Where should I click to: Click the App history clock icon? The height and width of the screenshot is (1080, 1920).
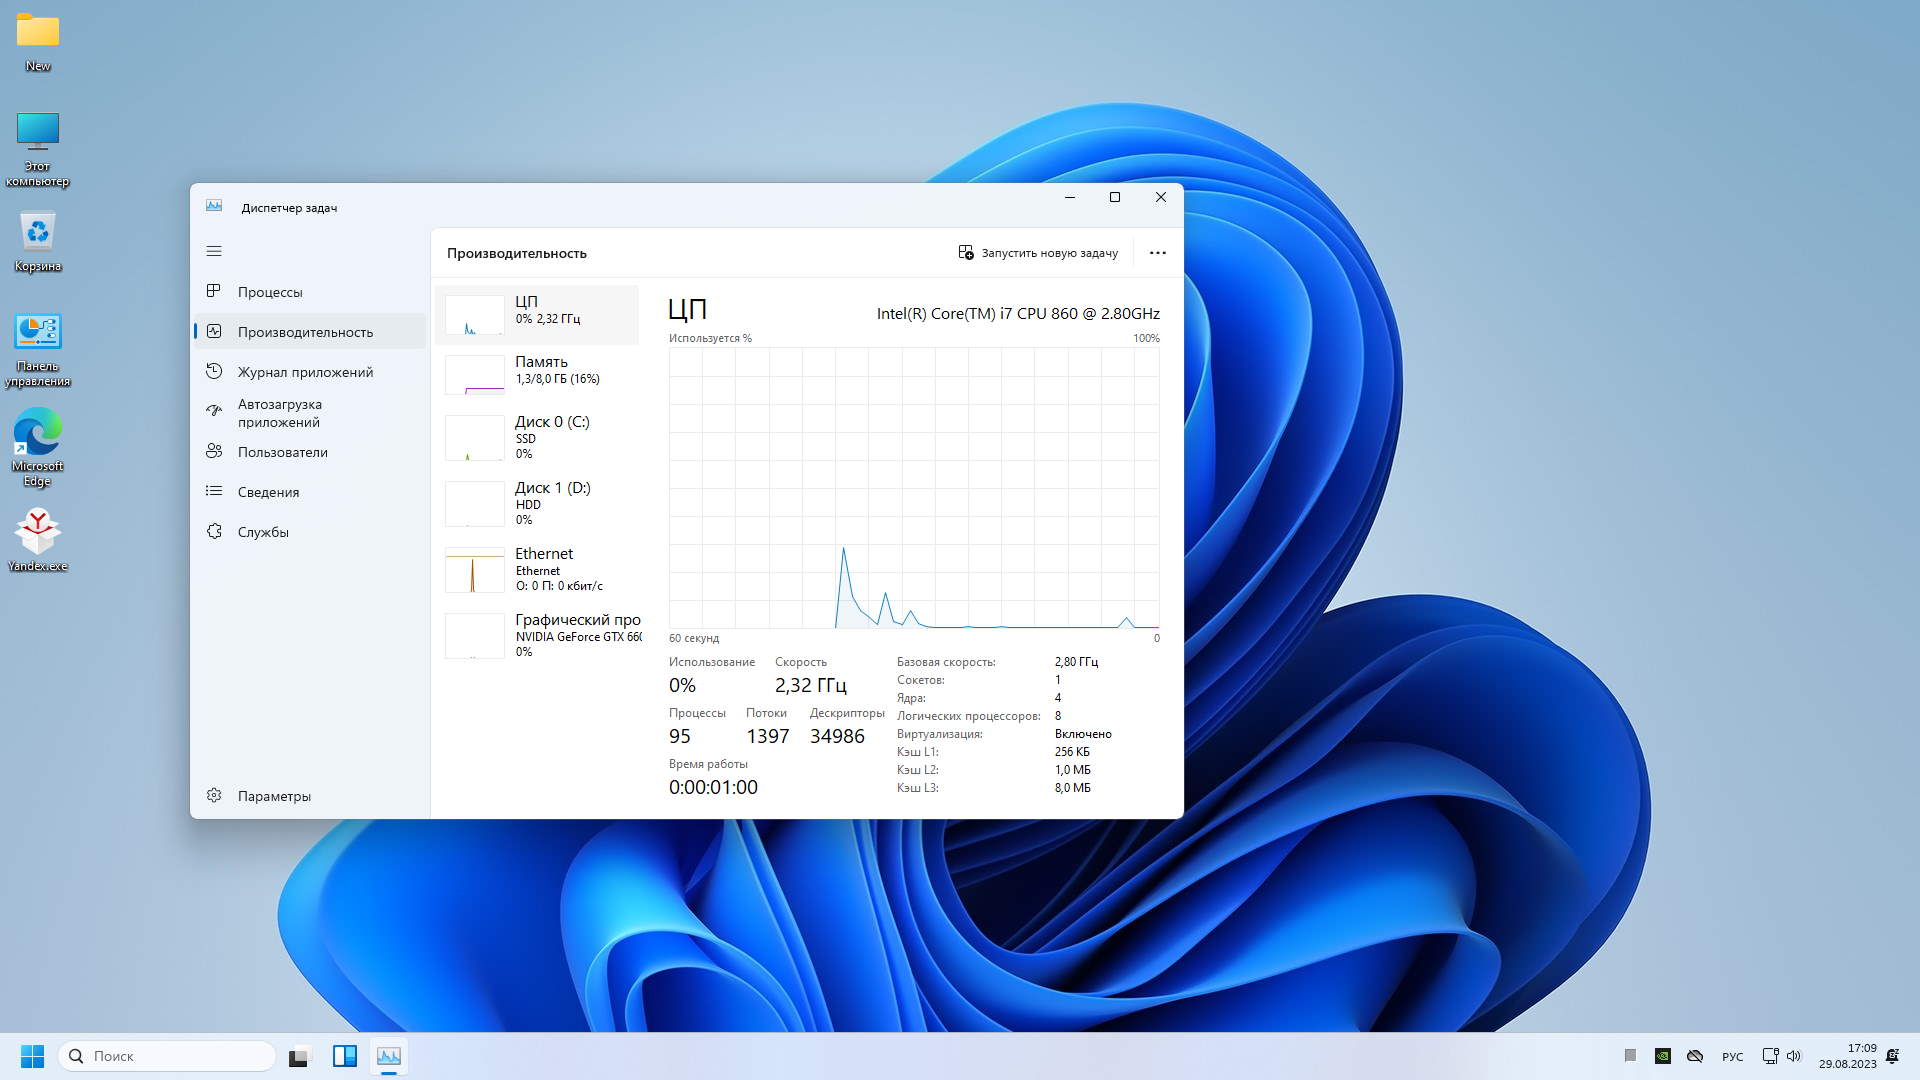pos(214,371)
